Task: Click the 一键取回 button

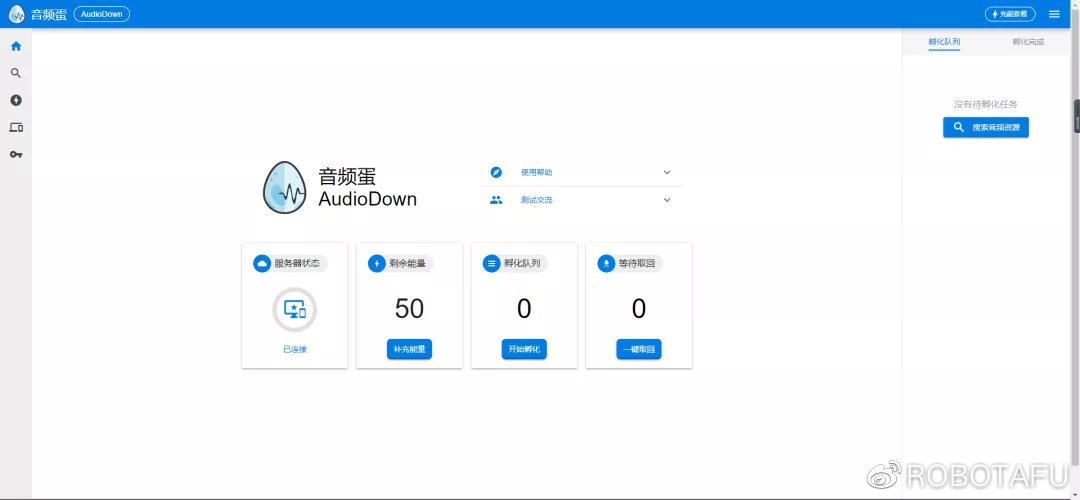Action: pos(638,349)
